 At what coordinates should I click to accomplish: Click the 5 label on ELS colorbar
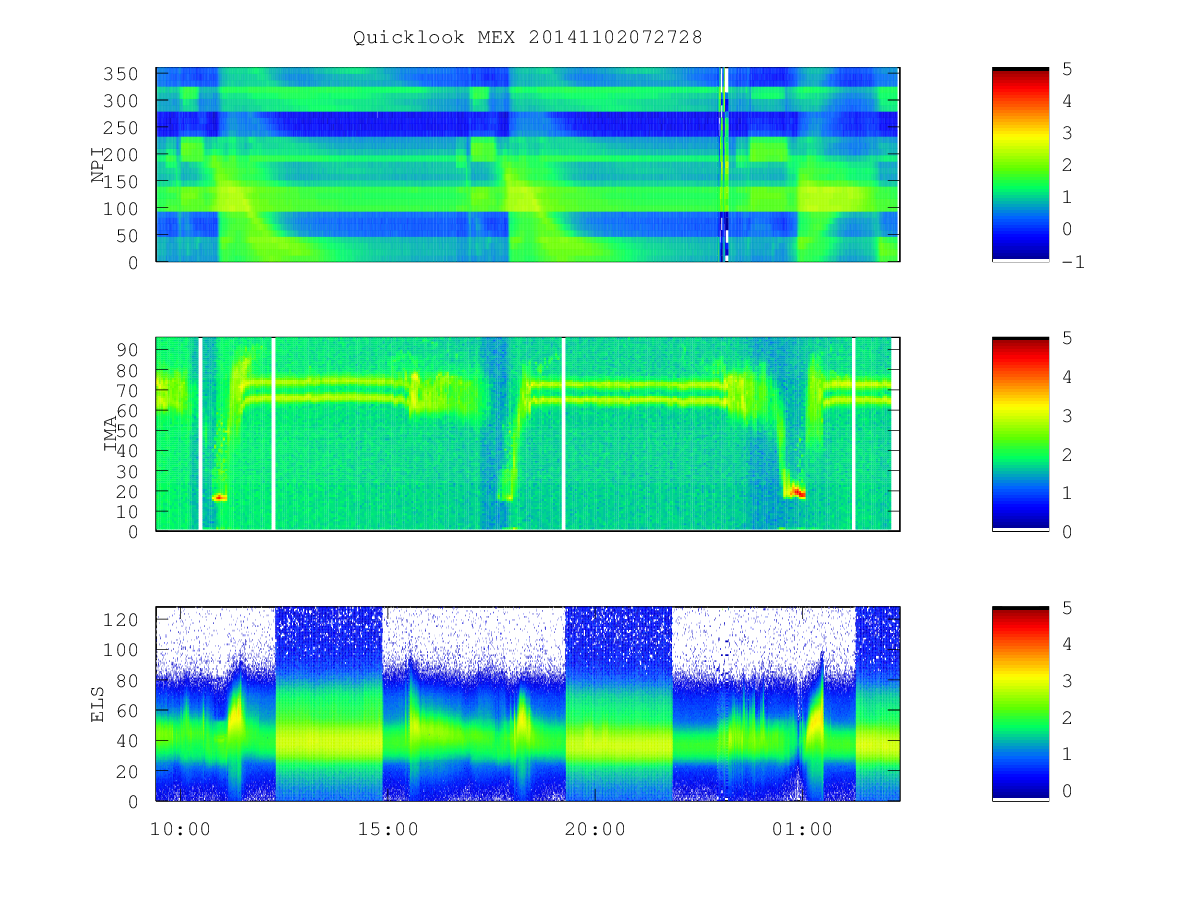(1067, 607)
